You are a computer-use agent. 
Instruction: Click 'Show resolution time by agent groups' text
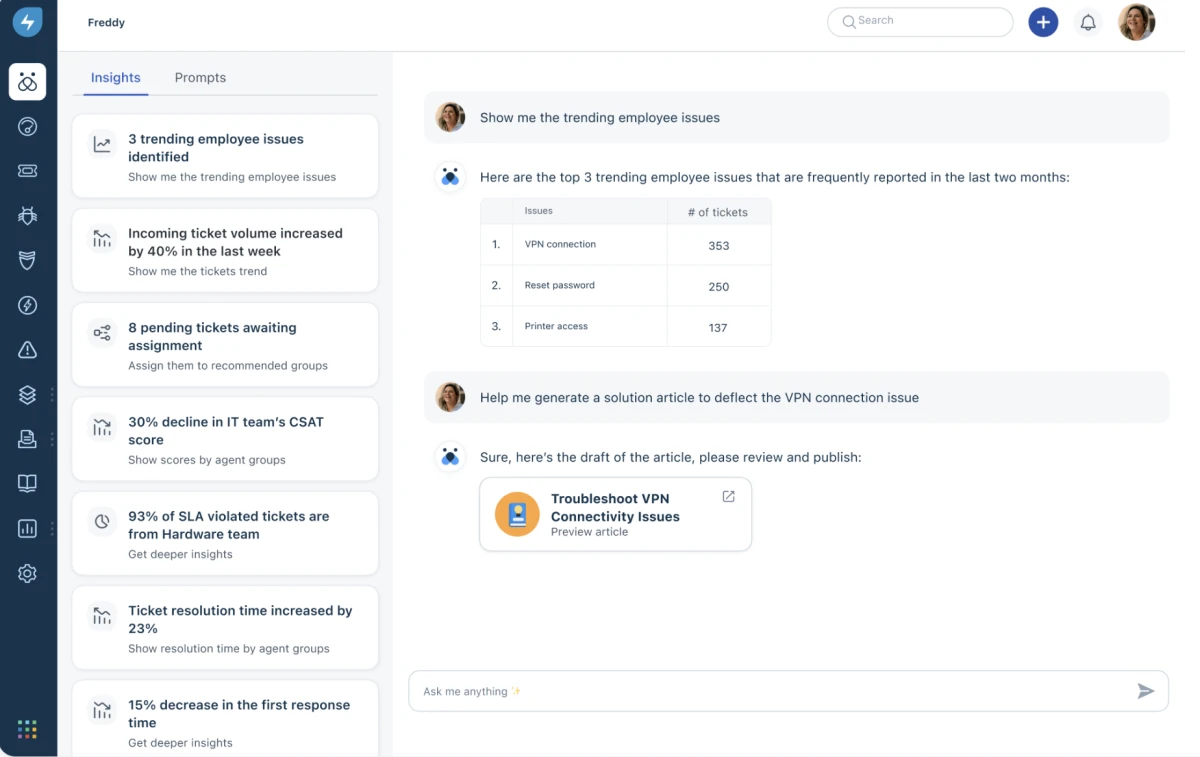pos(229,648)
